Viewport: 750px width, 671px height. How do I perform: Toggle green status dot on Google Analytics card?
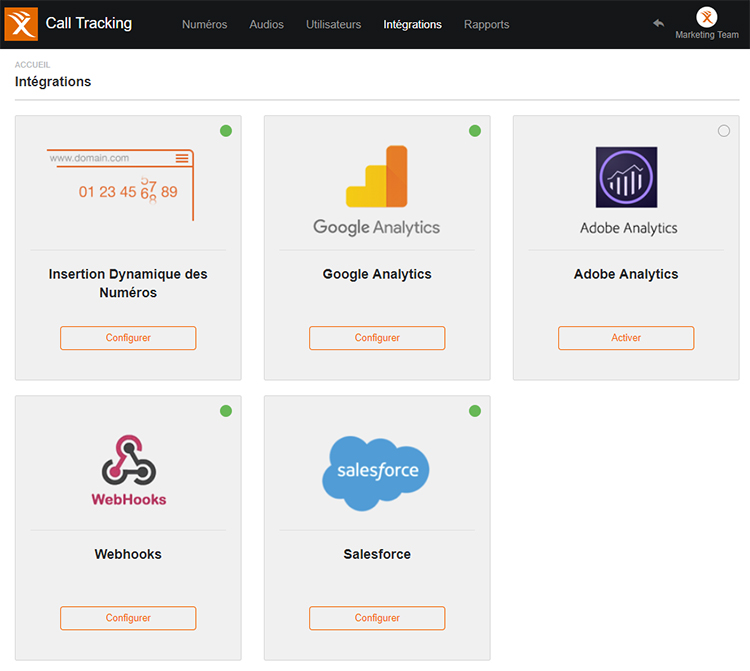pyautogui.click(x=475, y=131)
